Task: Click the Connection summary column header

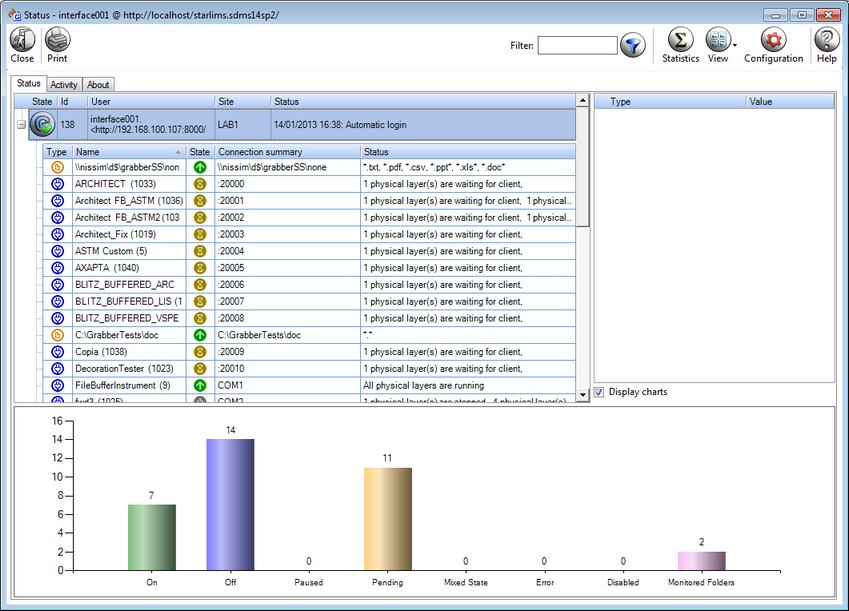Action: coord(288,152)
